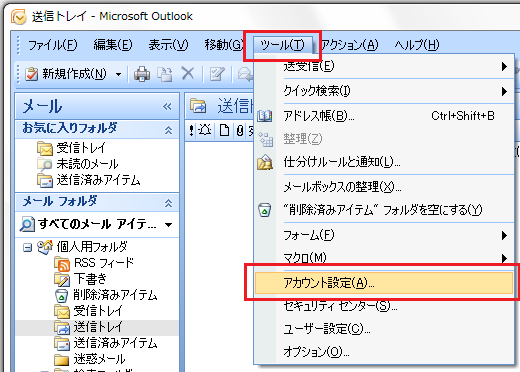Image resolution: width=520 pixels, height=372 pixels.
Task: Open the ファイル(F) menu
Action: click(52, 45)
